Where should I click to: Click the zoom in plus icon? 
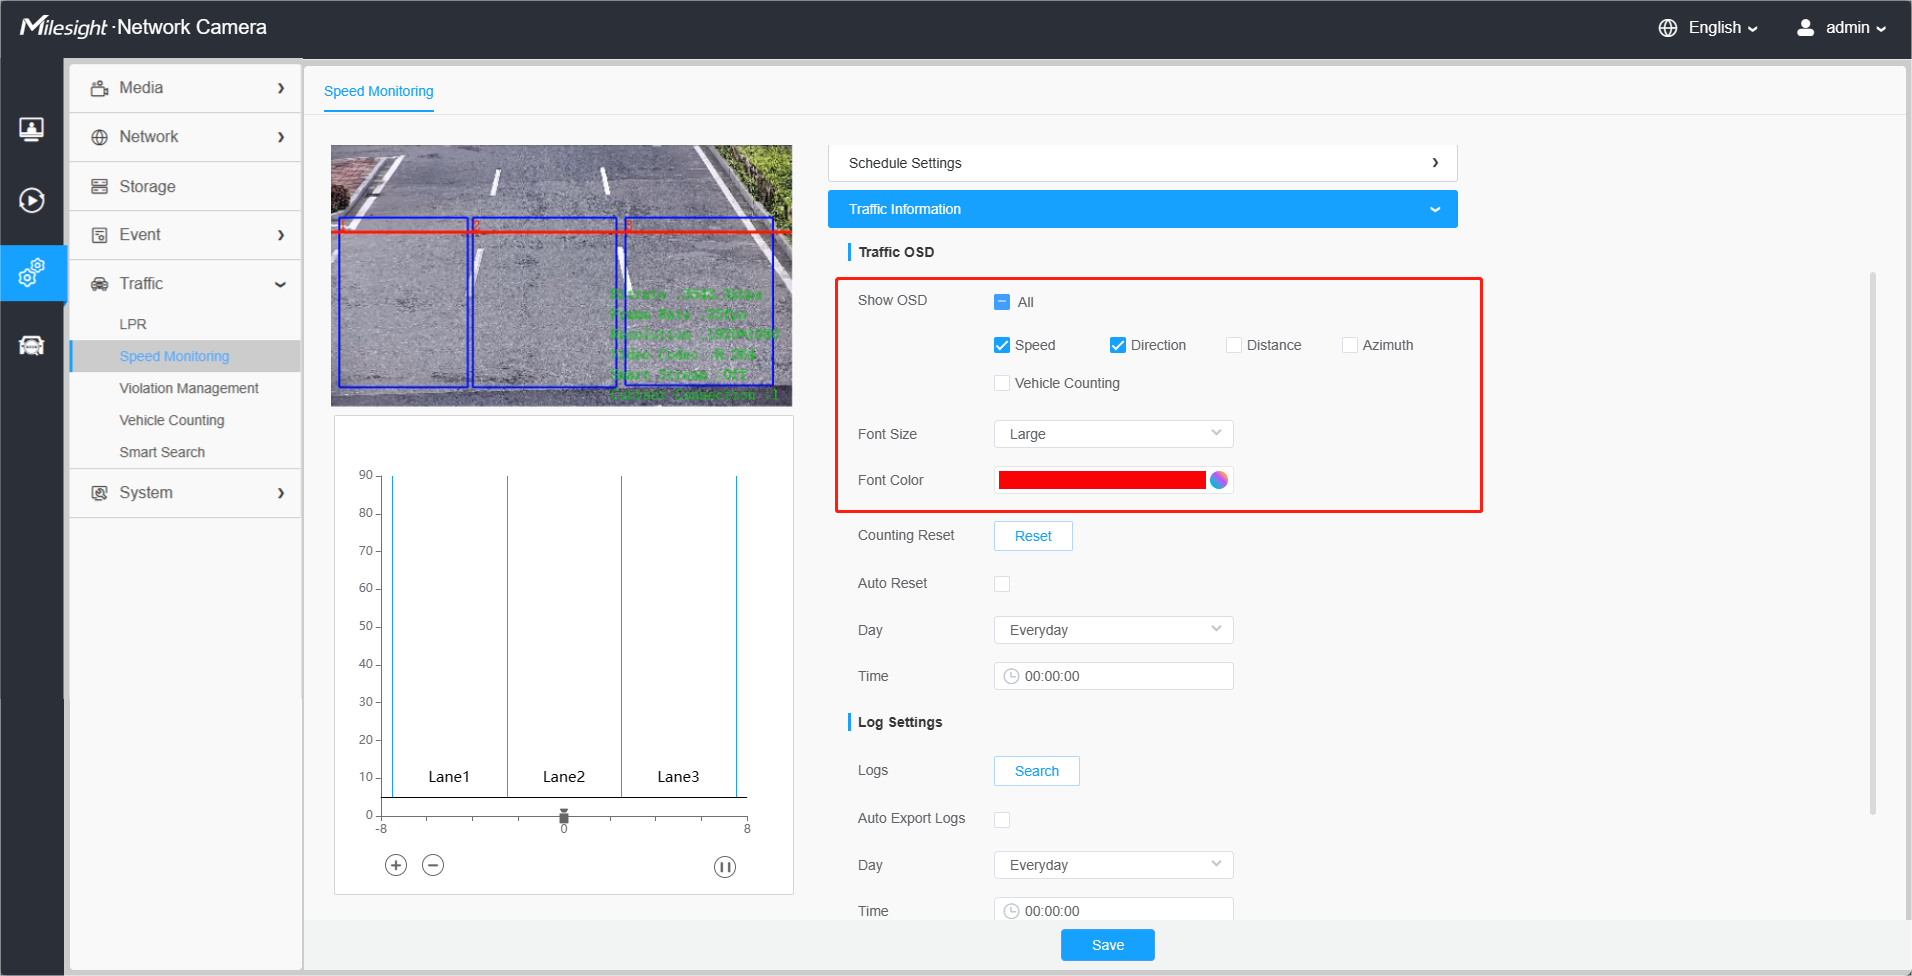tap(396, 865)
